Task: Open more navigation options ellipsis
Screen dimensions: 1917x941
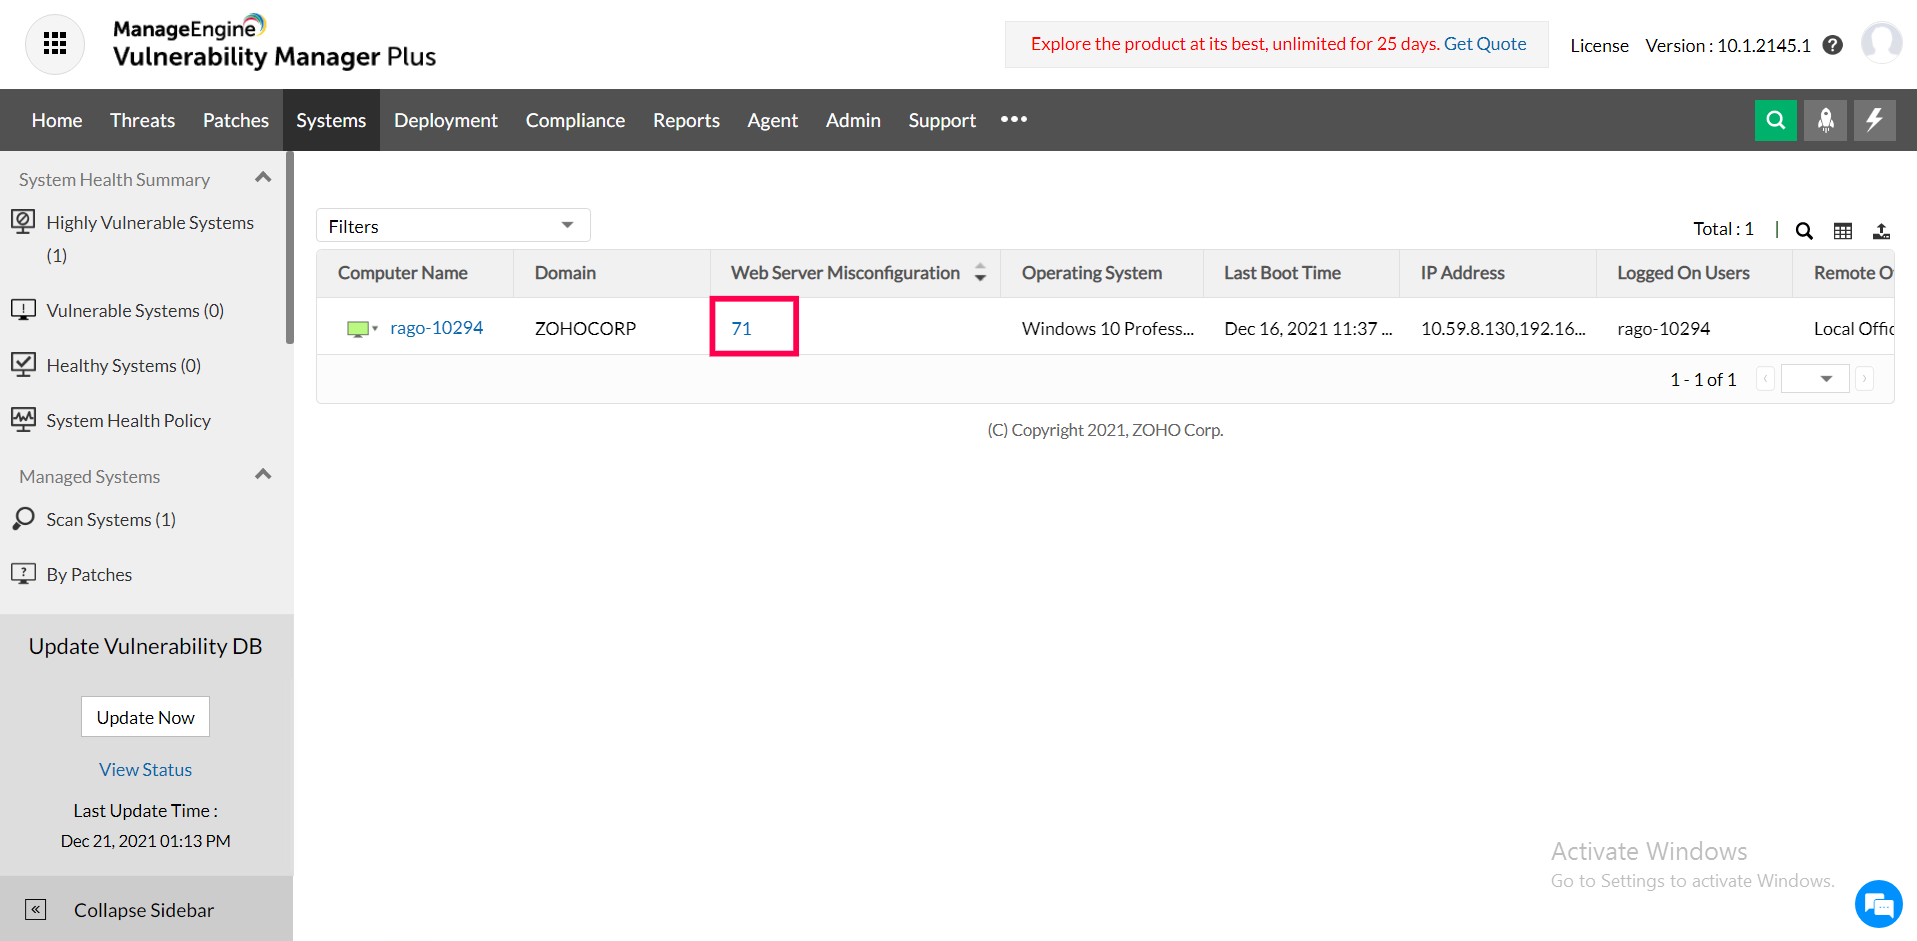Action: click(1014, 119)
